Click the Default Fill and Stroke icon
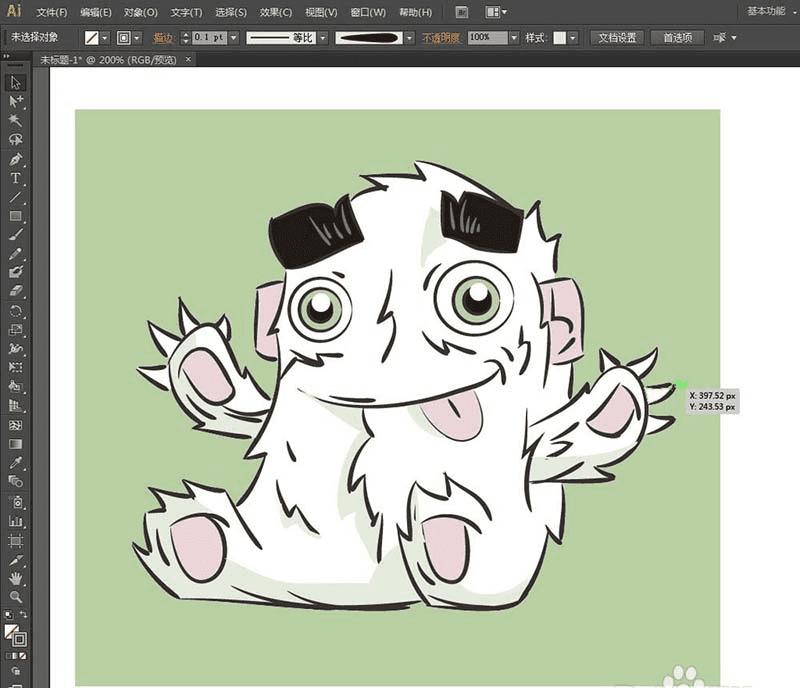This screenshot has height=688, width=800. (9, 615)
